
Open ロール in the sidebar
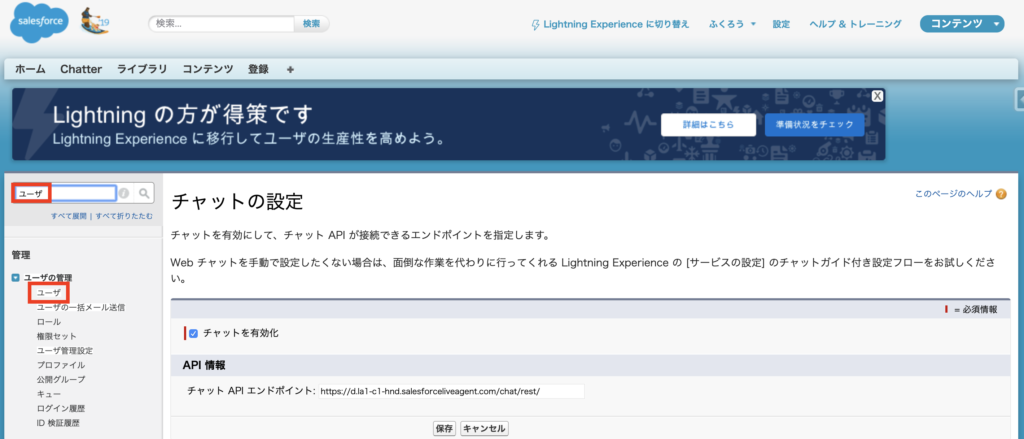pyautogui.click(x=49, y=321)
